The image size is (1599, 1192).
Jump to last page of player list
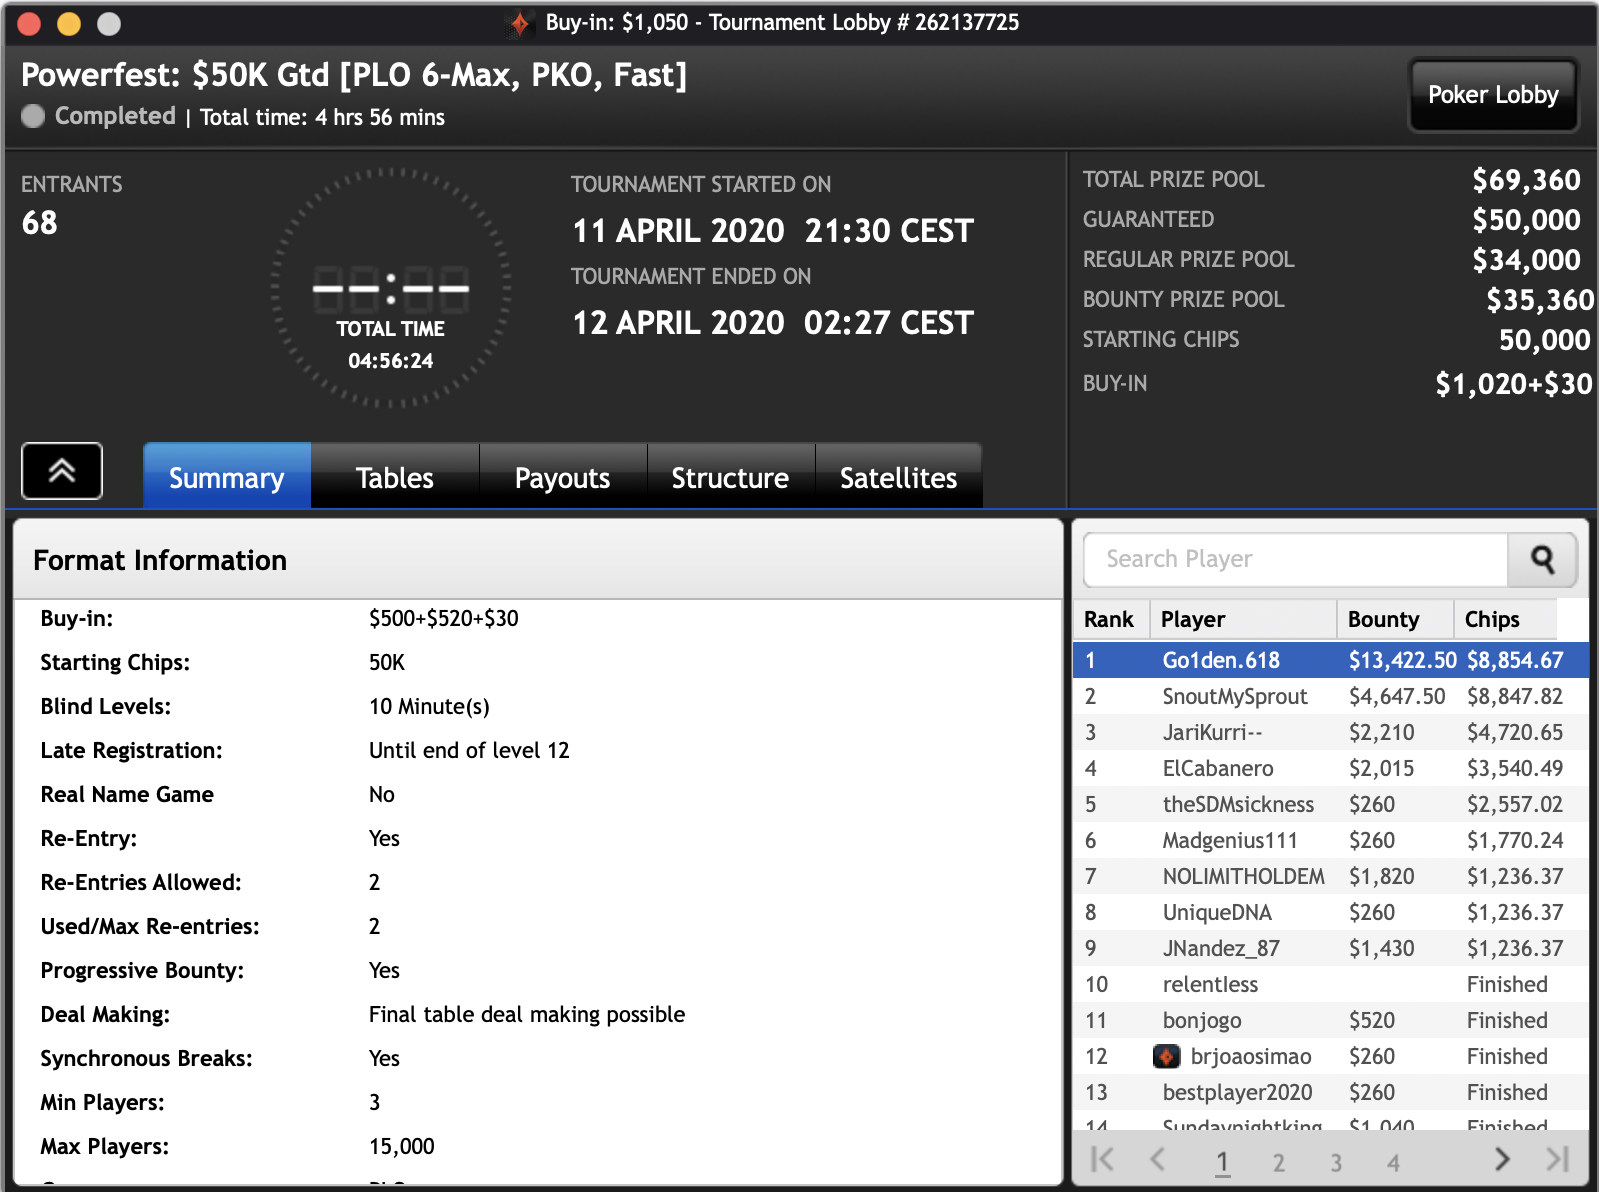coord(1556,1159)
